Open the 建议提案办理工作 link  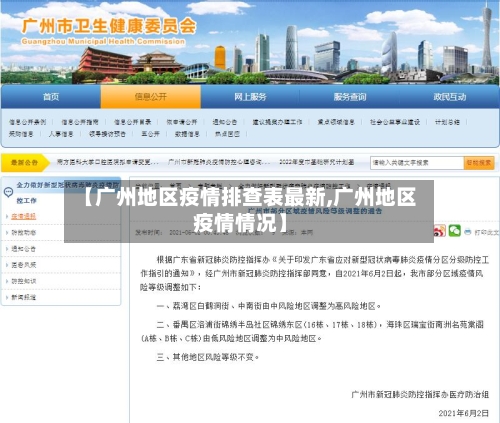[x=277, y=122]
